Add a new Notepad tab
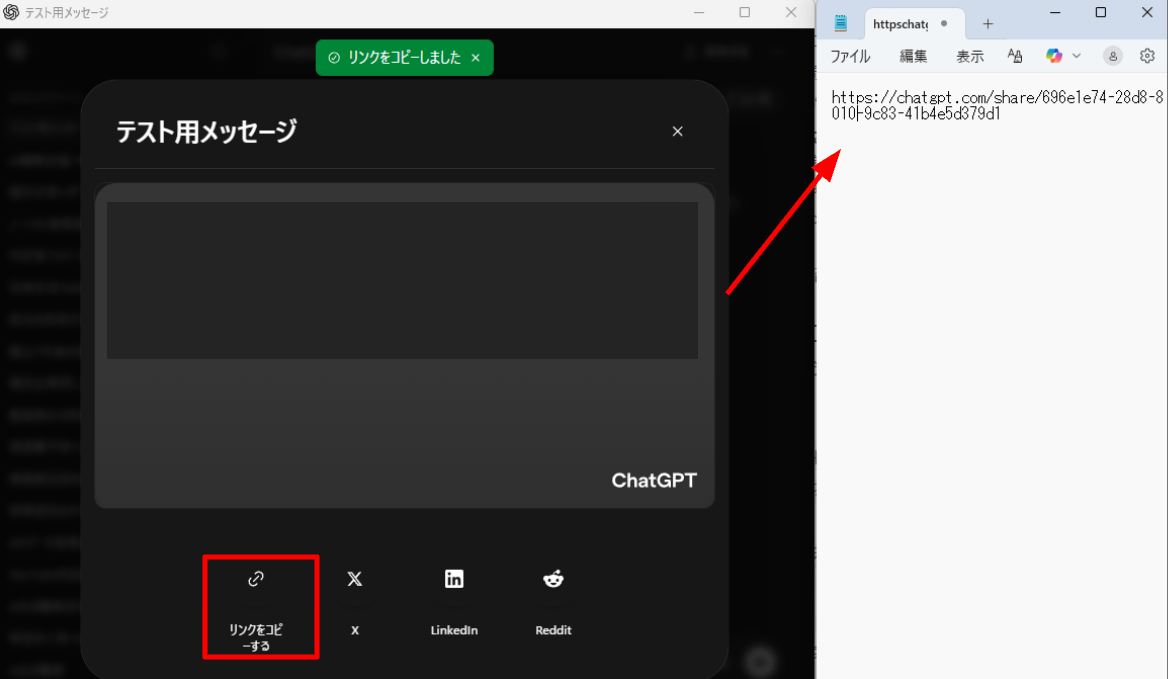This screenshot has height=679, width=1168. 988,24
